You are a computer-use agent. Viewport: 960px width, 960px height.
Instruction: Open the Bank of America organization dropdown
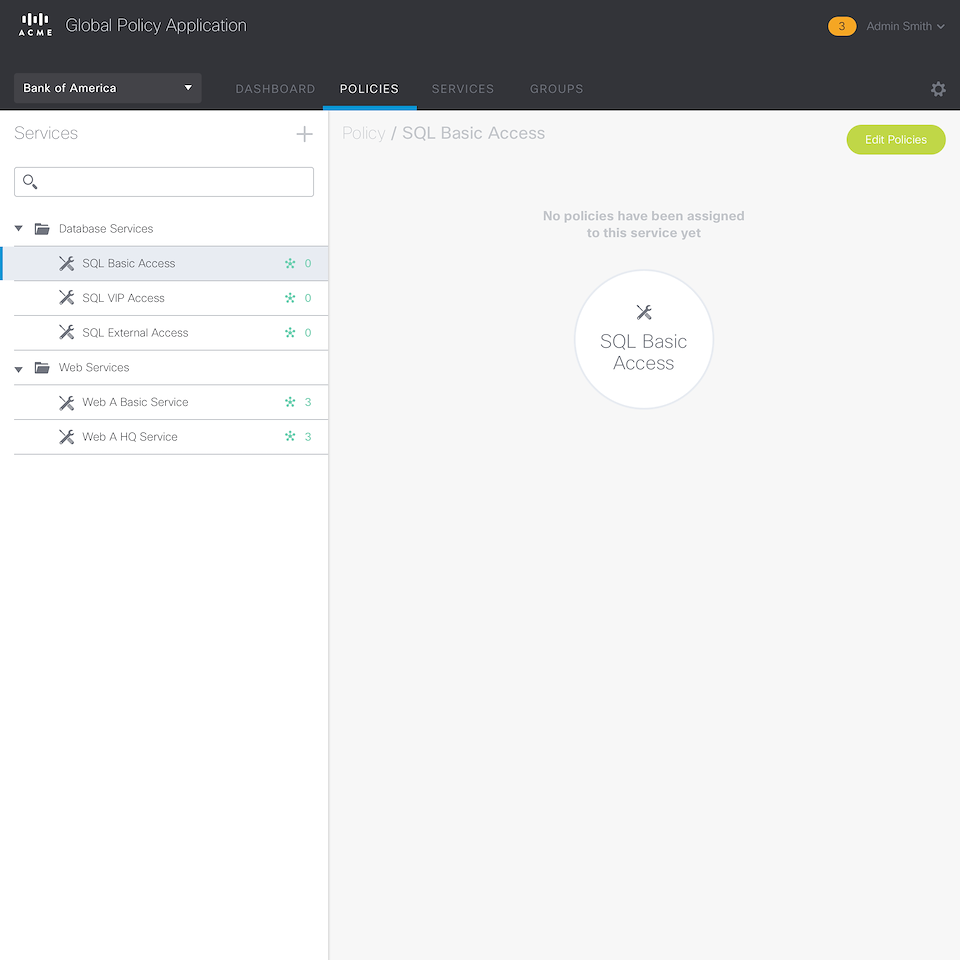108,88
